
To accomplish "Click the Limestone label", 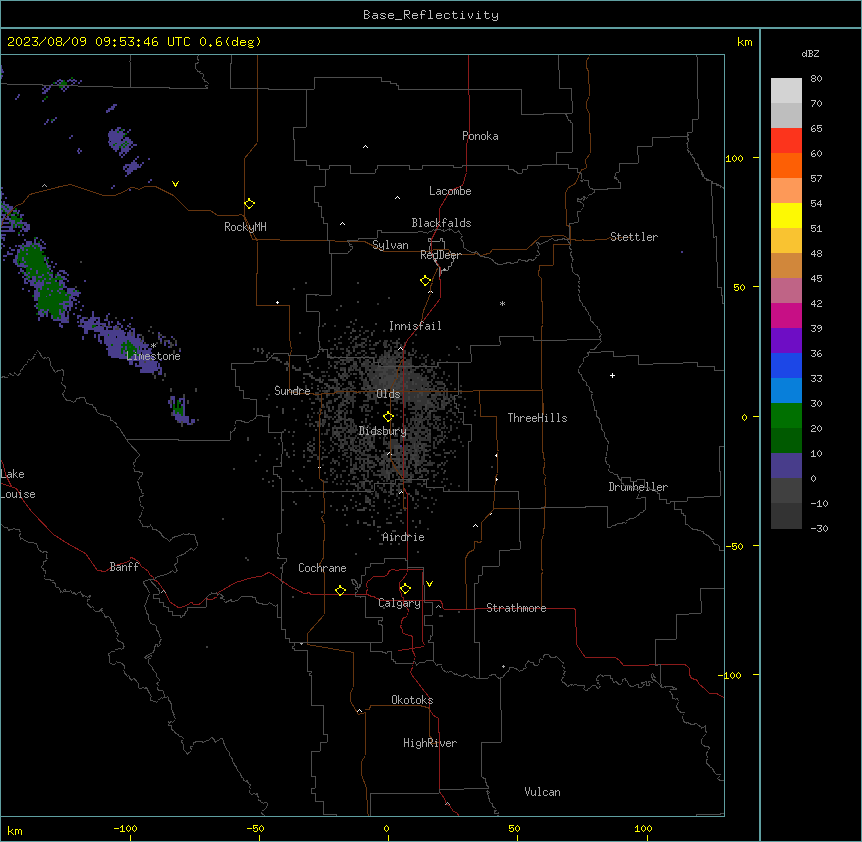I will pyautogui.click(x=153, y=356).
